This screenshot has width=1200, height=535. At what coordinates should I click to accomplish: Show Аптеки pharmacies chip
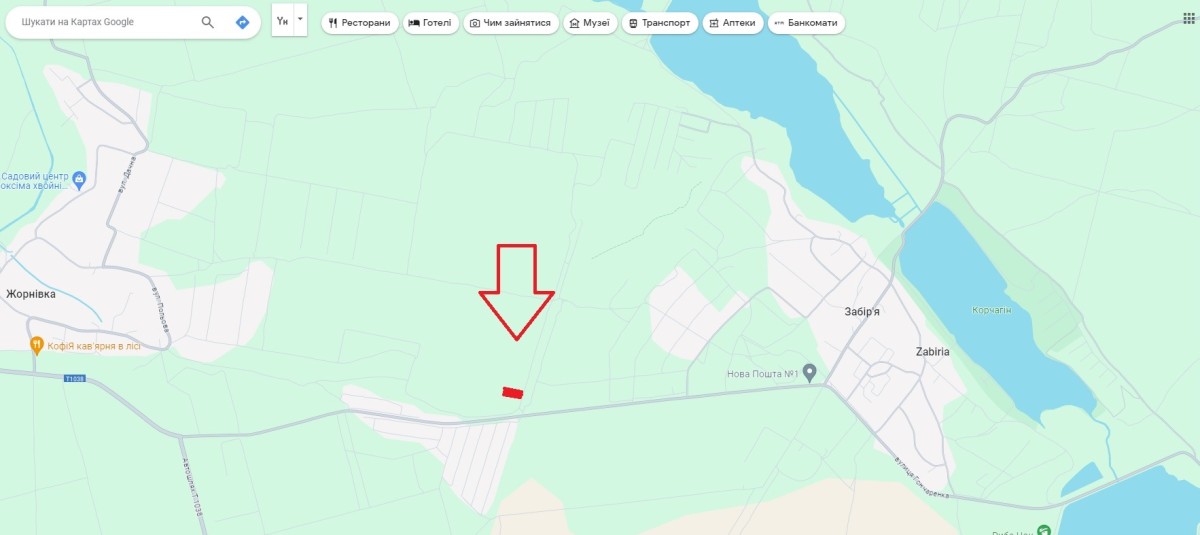(x=733, y=23)
